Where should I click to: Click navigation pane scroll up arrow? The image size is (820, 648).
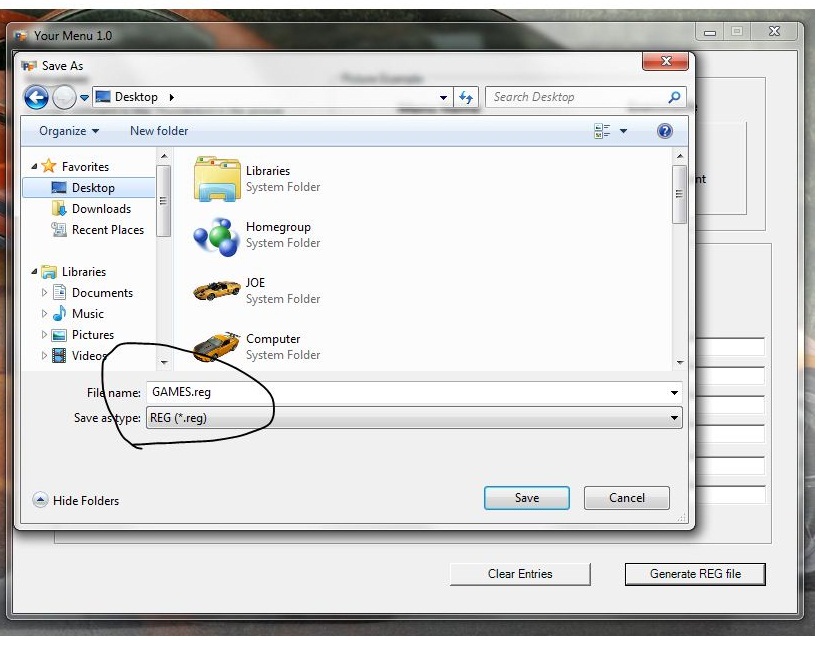(x=164, y=156)
